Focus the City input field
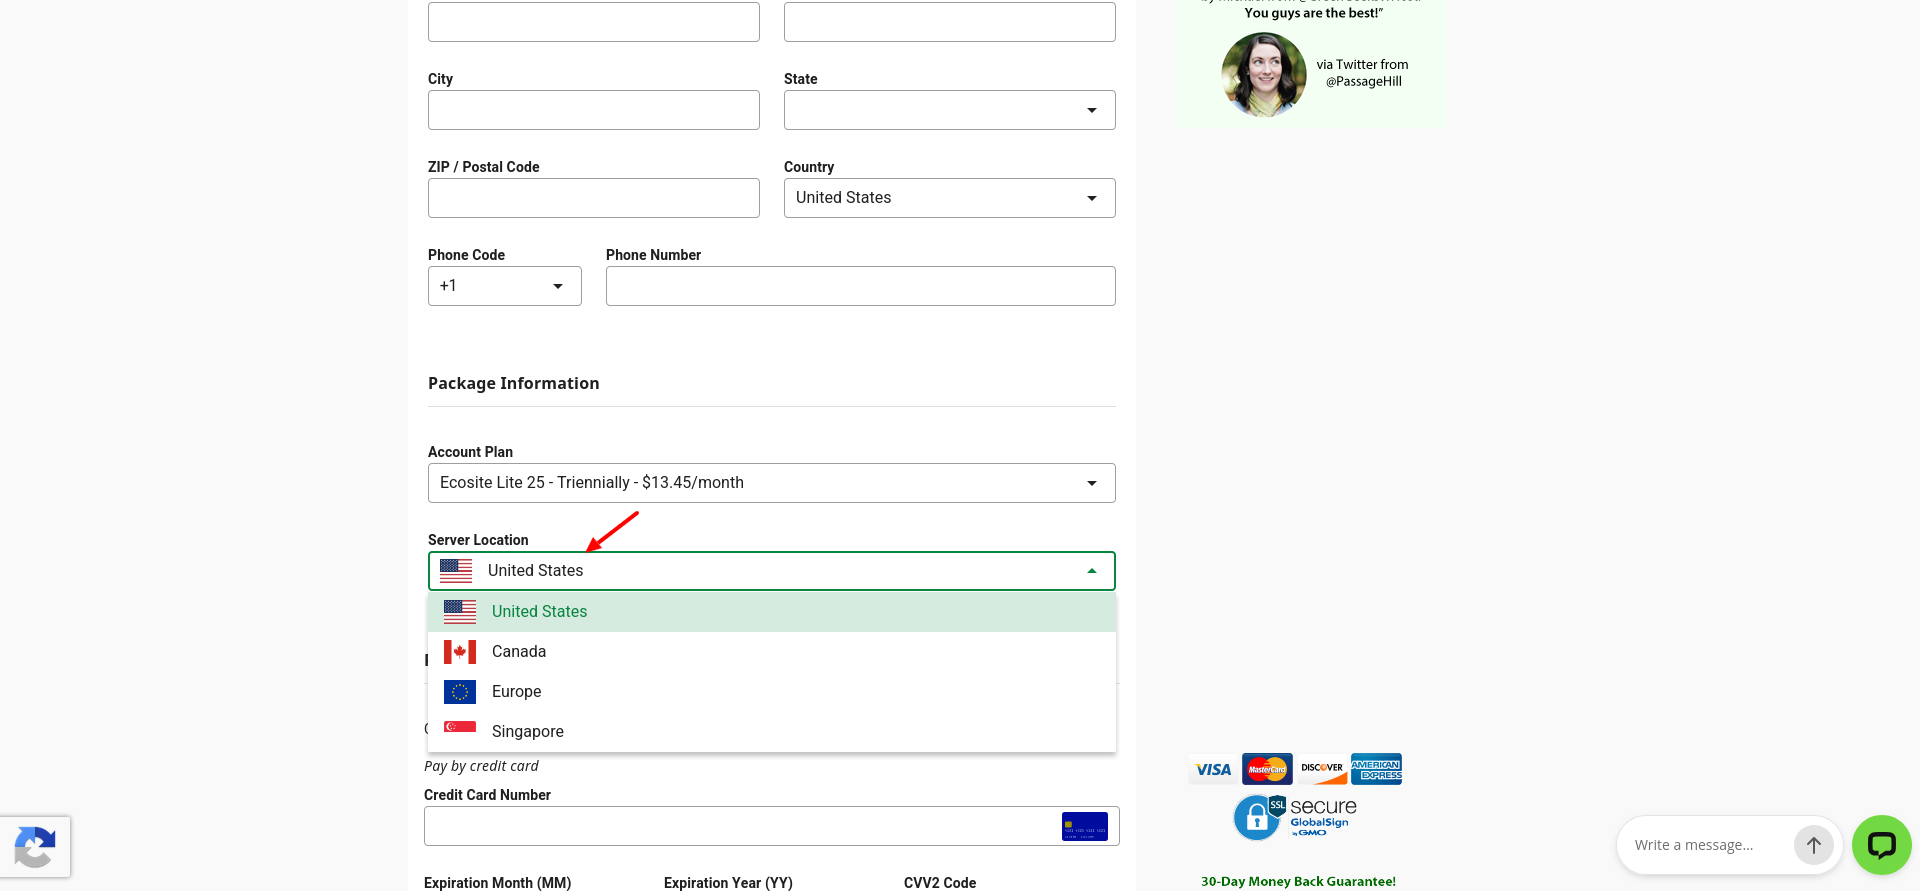 click(x=594, y=110)
